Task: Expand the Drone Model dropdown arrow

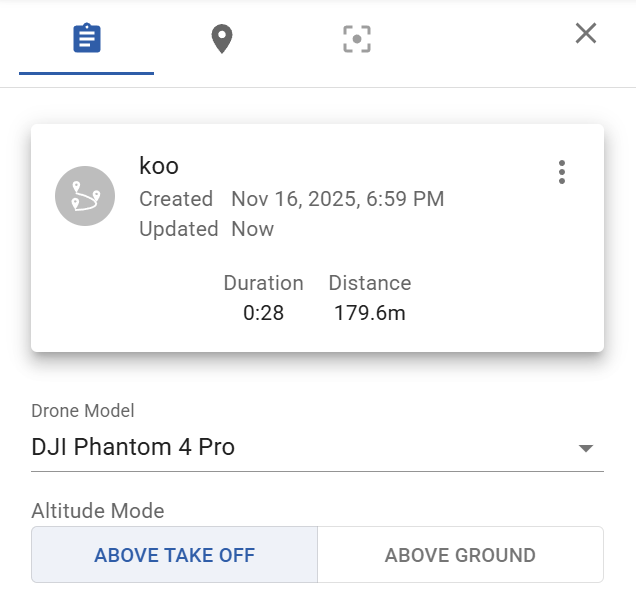Action: 586,448
